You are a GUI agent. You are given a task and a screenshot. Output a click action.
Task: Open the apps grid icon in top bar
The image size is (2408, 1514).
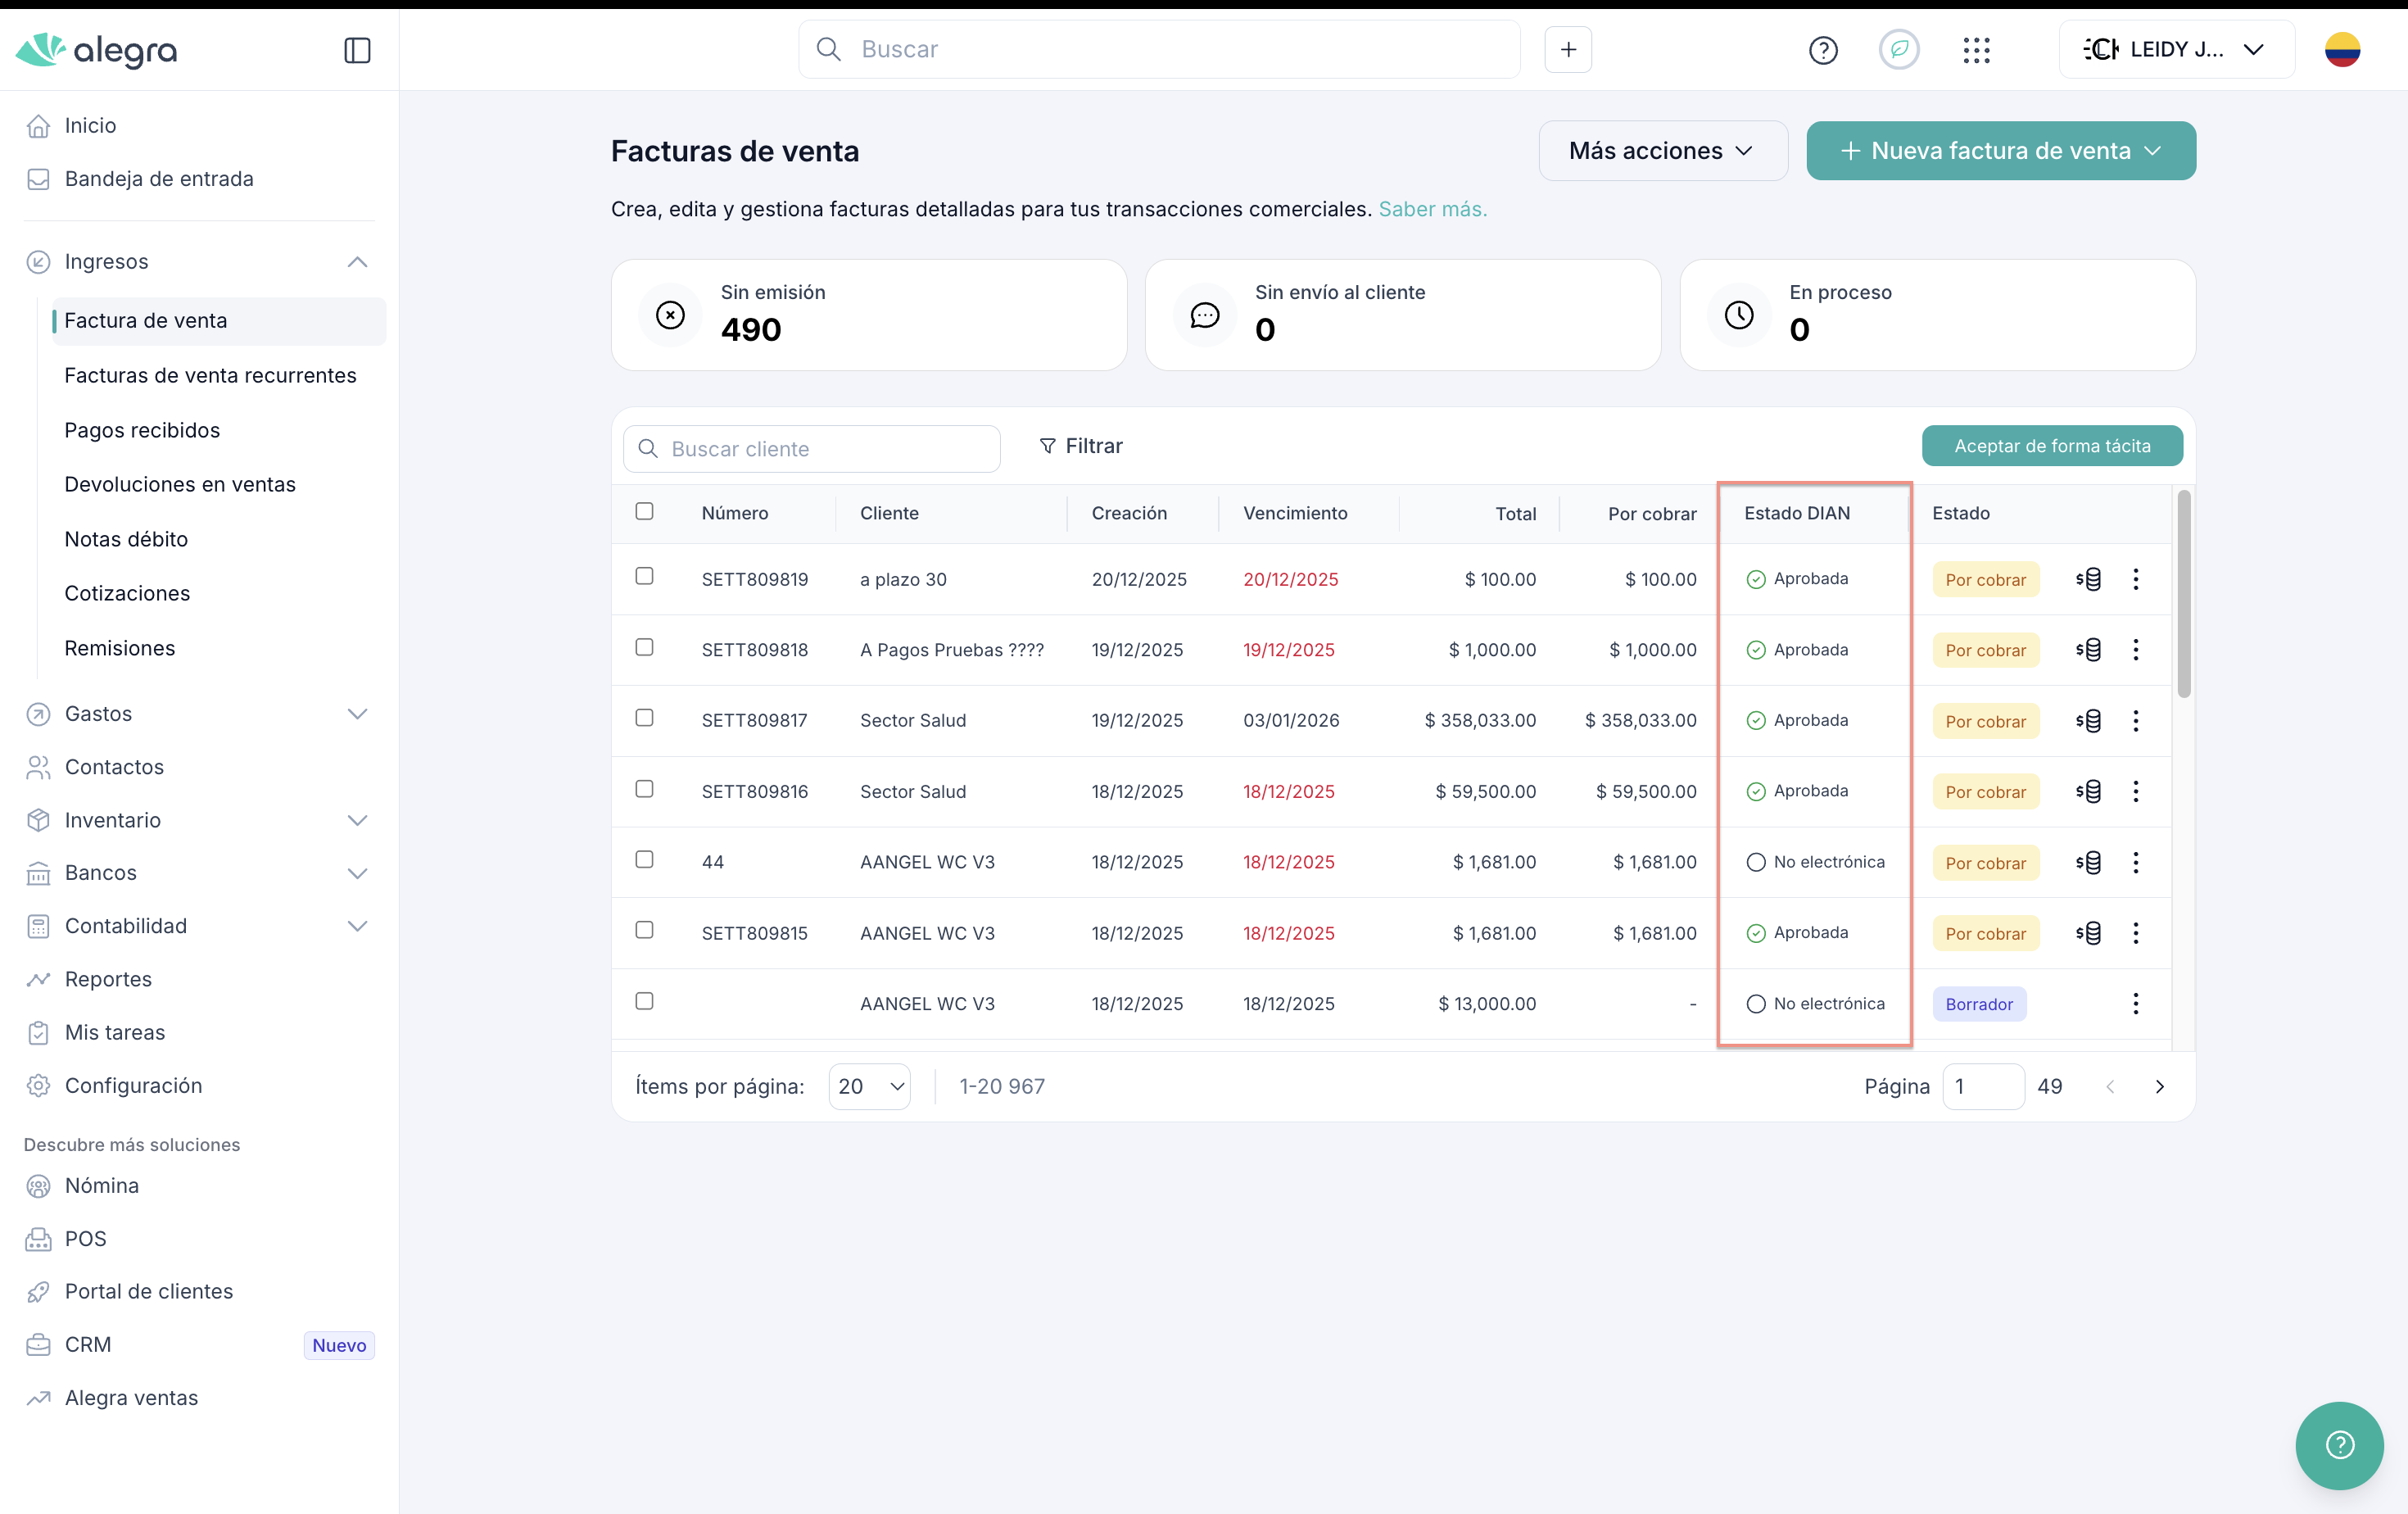pos(1976,50)
